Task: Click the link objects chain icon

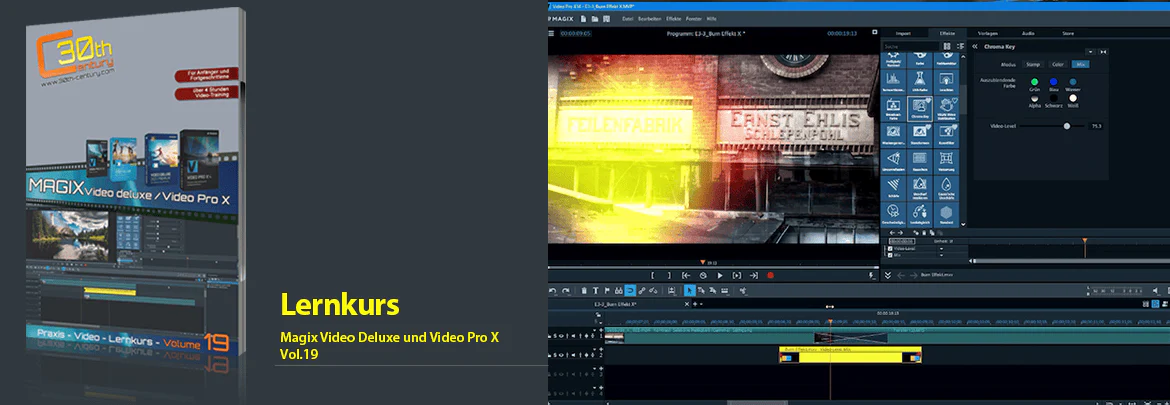Action: (x=642, y=291)
